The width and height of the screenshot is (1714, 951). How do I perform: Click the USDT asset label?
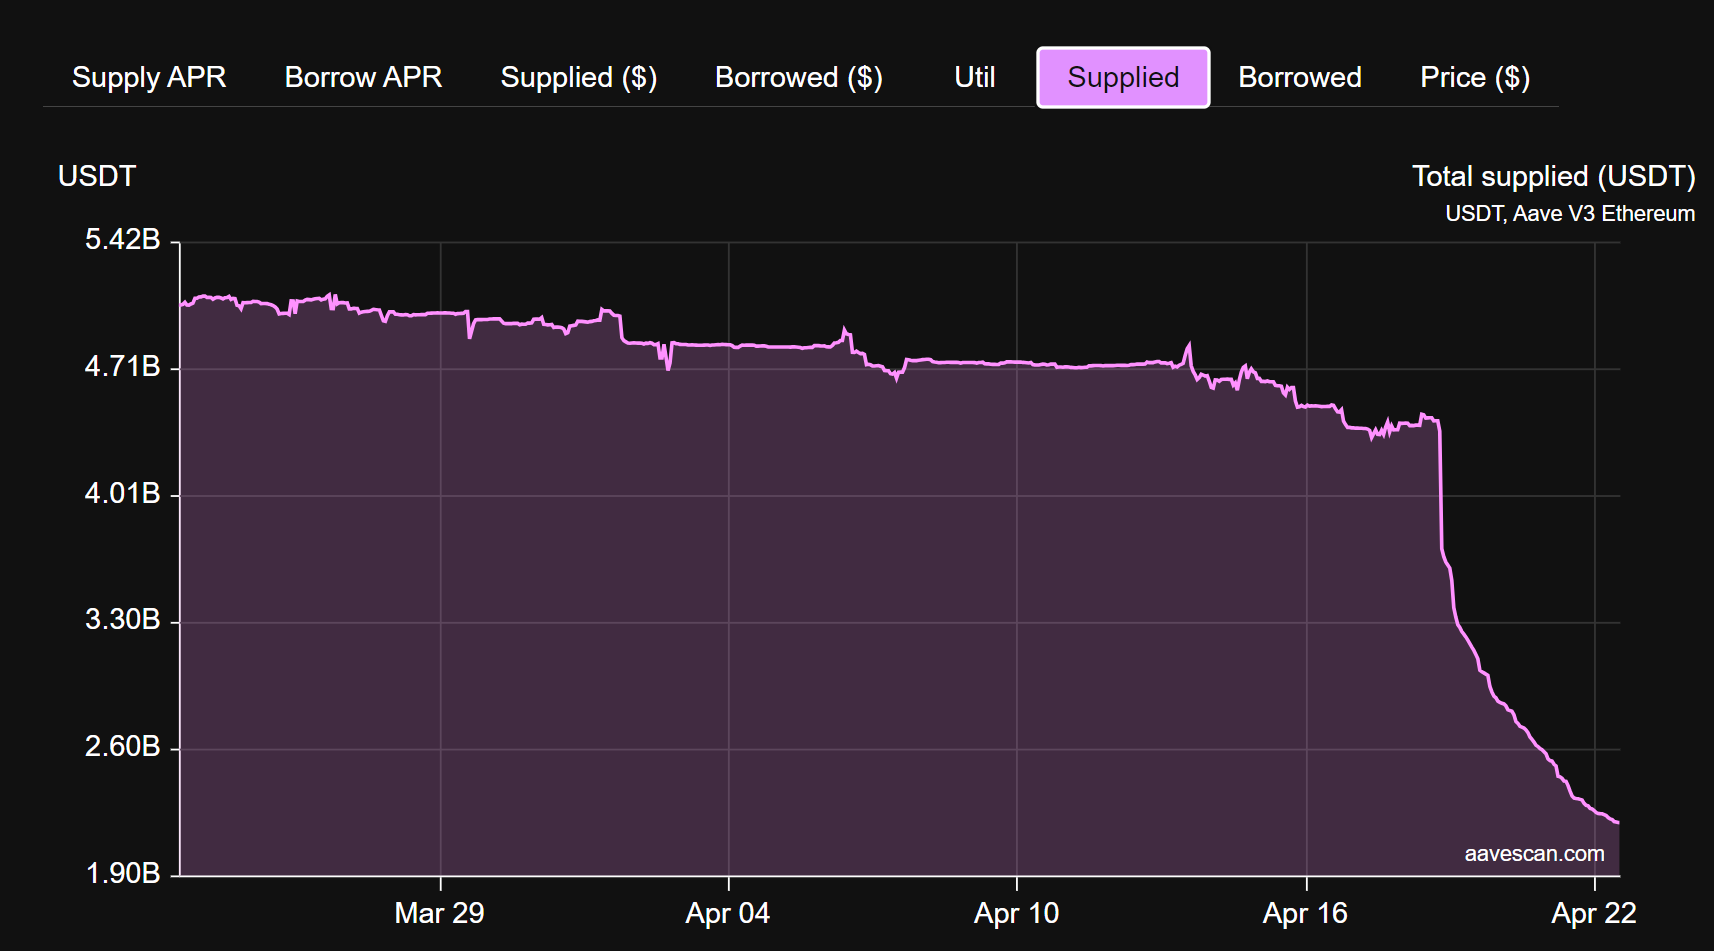click(x=97, y=176)
